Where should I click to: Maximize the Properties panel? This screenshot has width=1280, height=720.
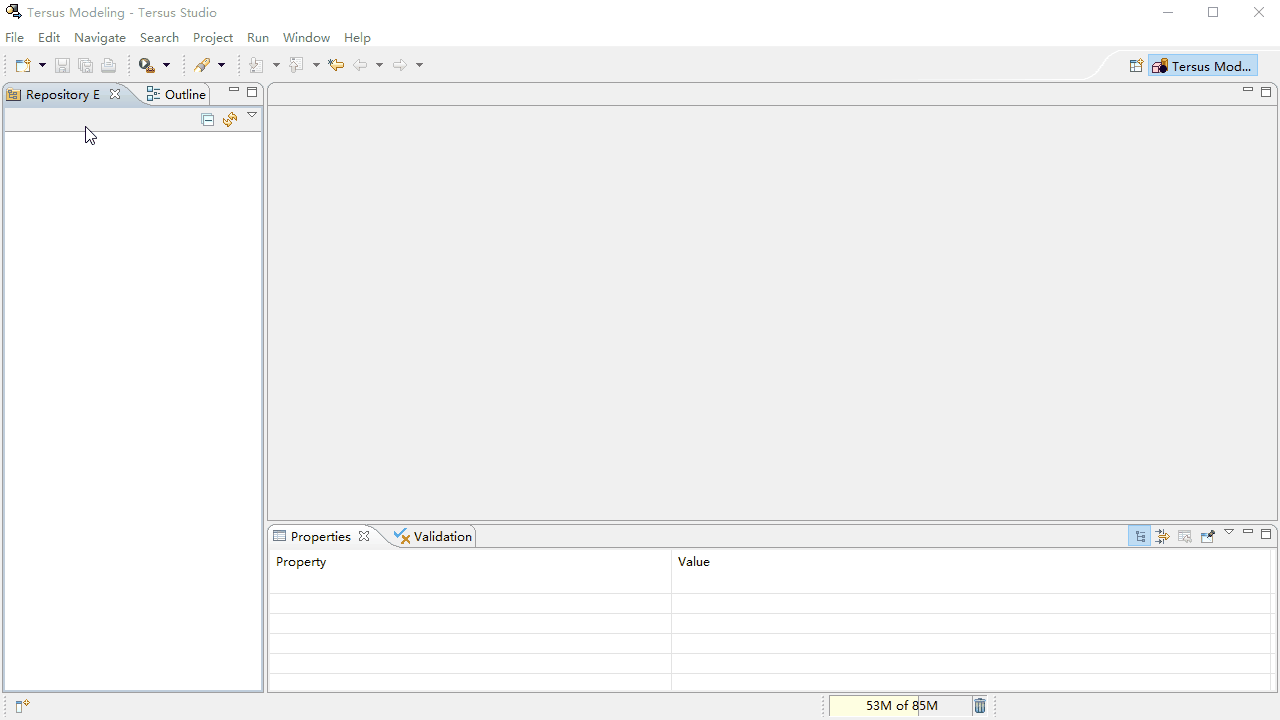[1266, 534]
